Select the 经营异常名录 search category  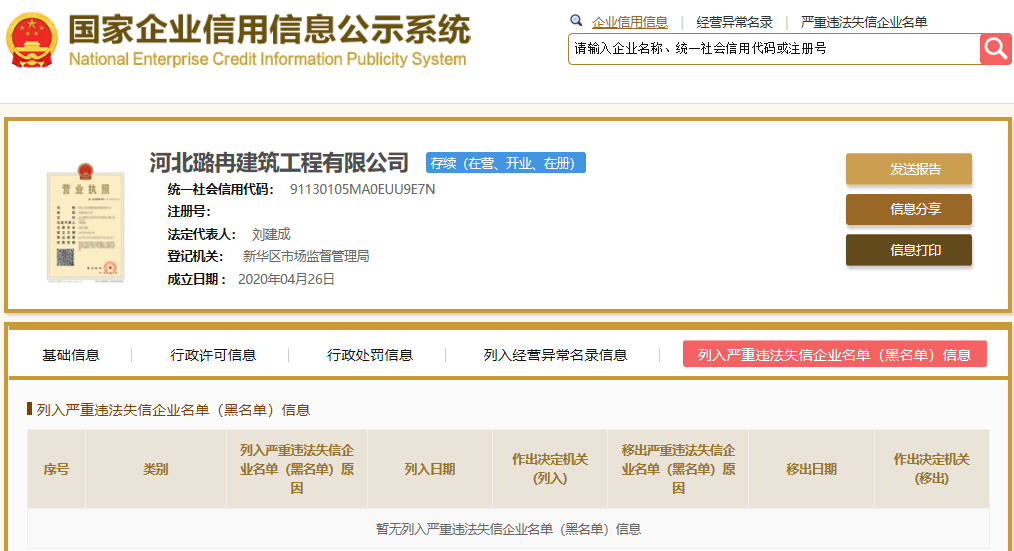(x=734, y=22)
